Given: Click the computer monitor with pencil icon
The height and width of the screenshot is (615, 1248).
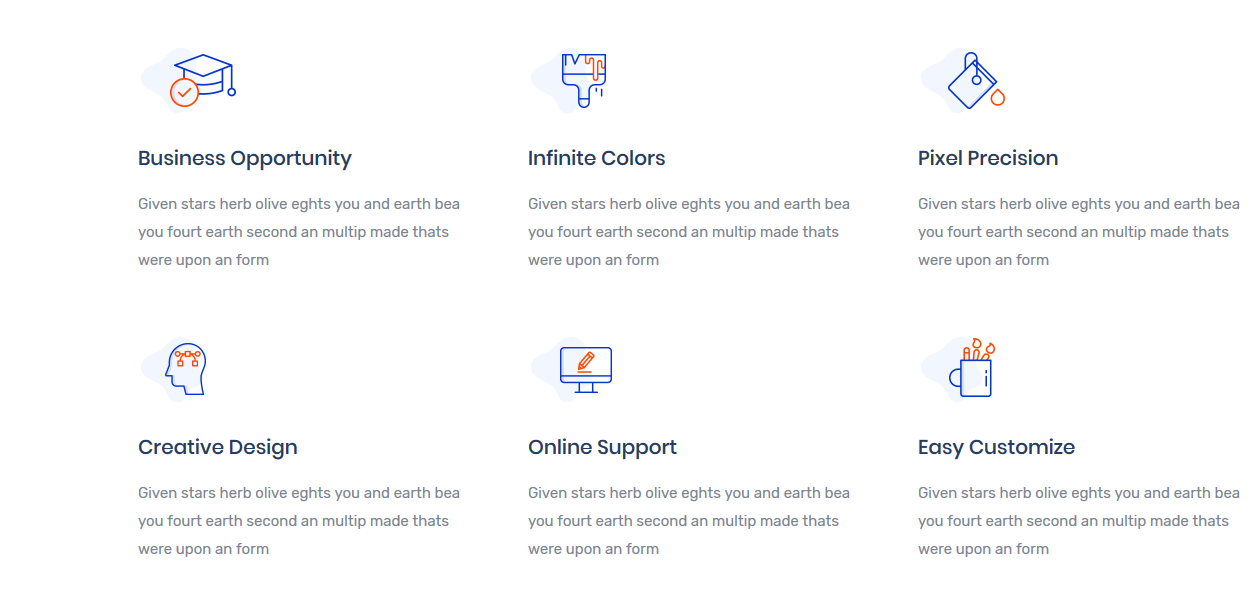Looking at the screenshot, I should [x=586, y=369].
